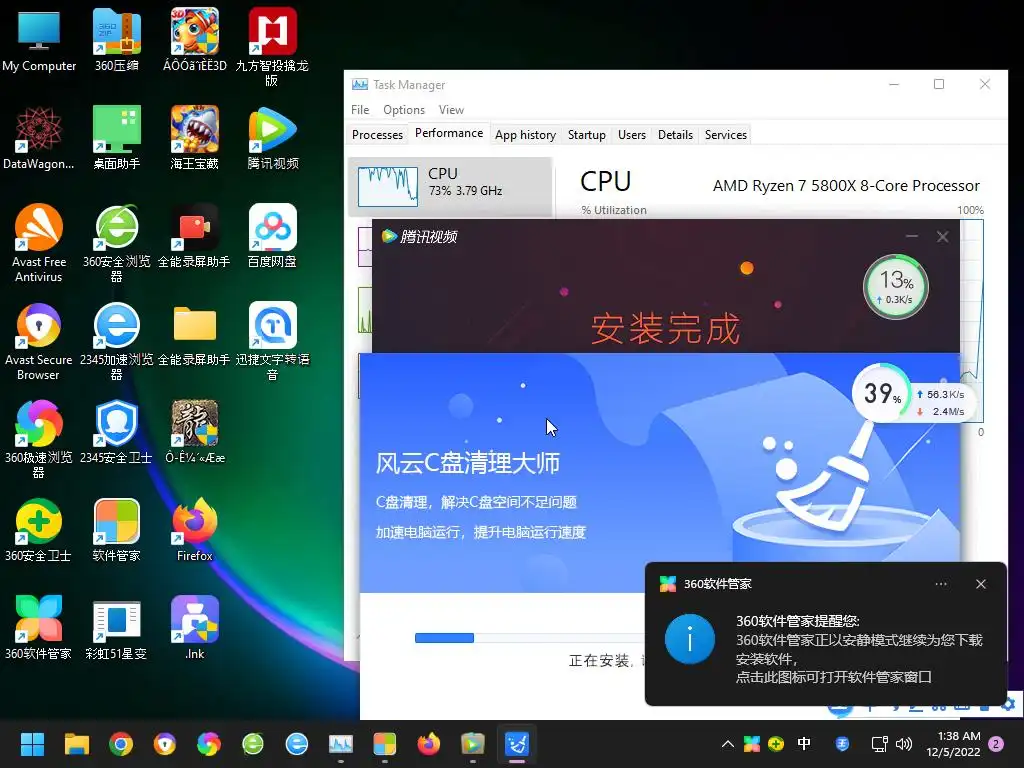
Task: Launch Avast Free Antivirus shortcut
Action: (x=39, y=243)
